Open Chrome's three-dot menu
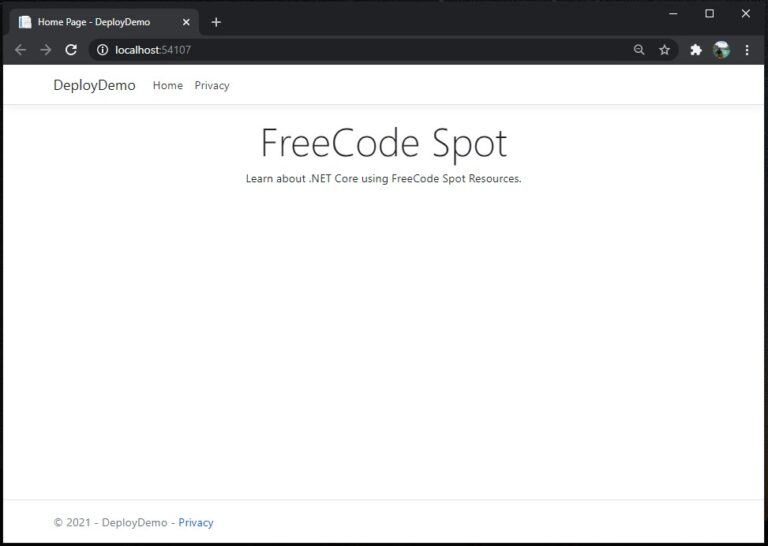Image resolution: width=768 pixels, height=546 pixels. (x=747, y=50)
